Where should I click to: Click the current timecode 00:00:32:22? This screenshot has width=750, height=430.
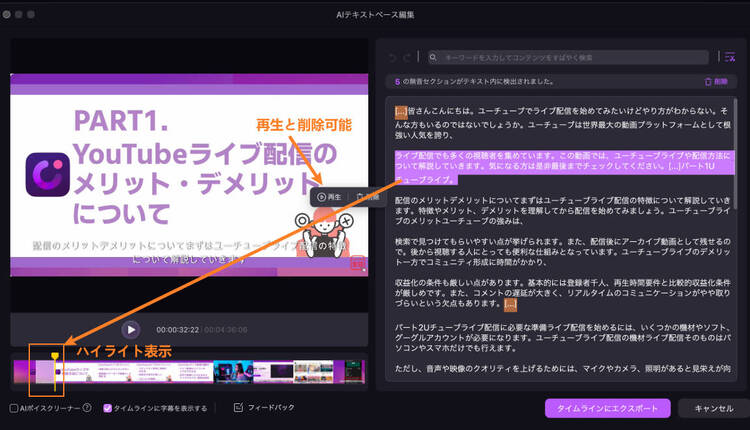(x=177, y=330)
